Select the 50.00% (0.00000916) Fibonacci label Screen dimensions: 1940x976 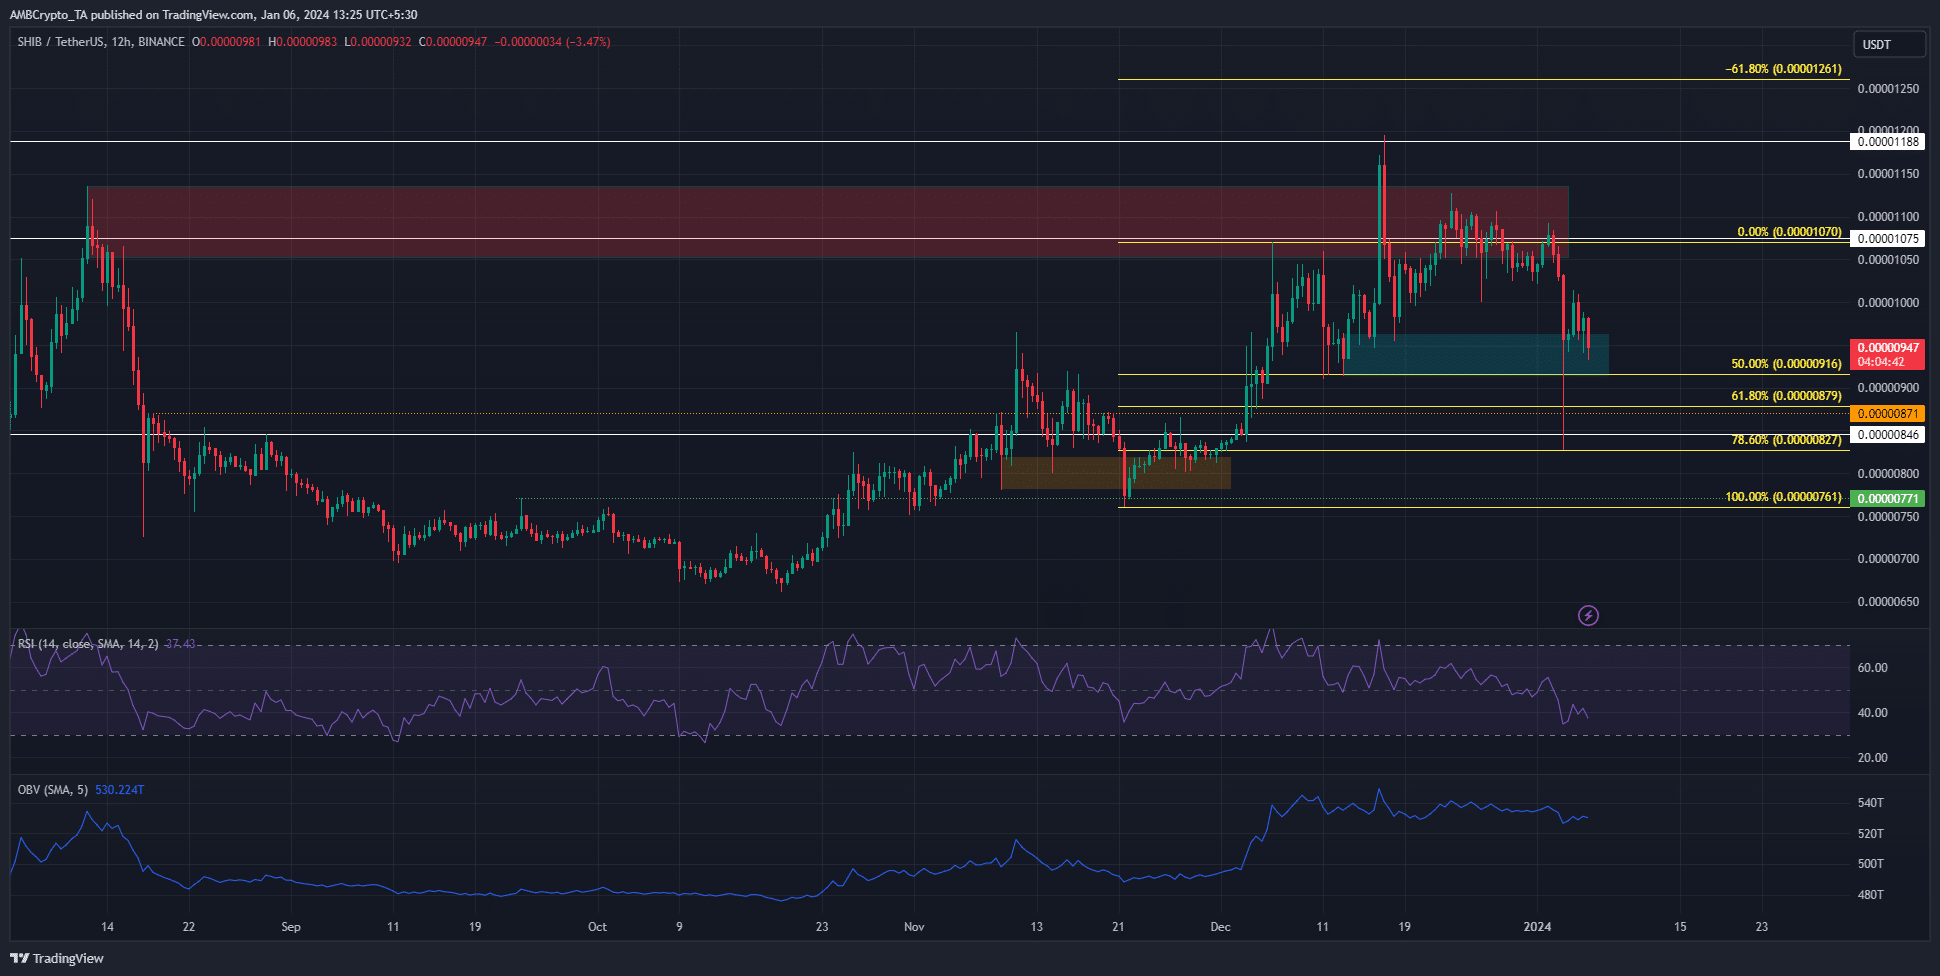(x=1786, y=365)
